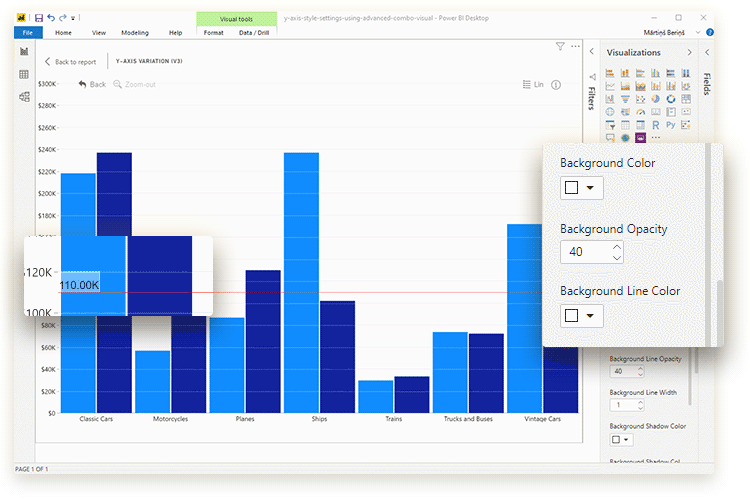Screen dimensions: 750x500
Task: Select the pie chart visual
Action: (x=656, y=99)
